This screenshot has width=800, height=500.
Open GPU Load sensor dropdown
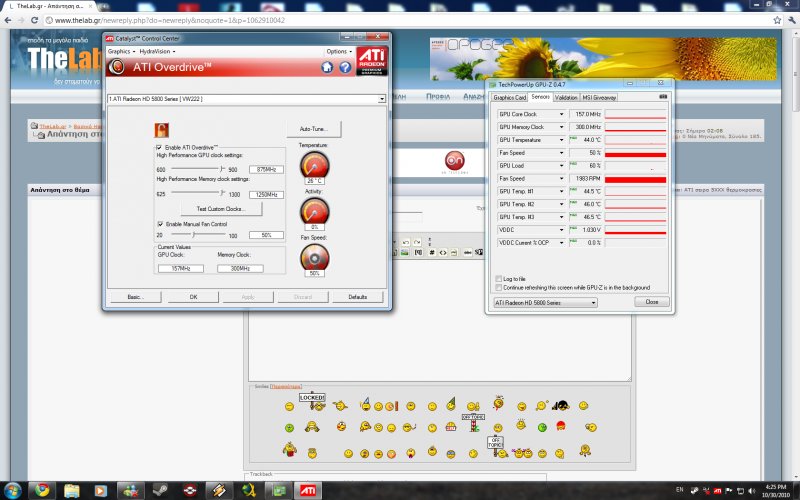(x=561, y=166)
